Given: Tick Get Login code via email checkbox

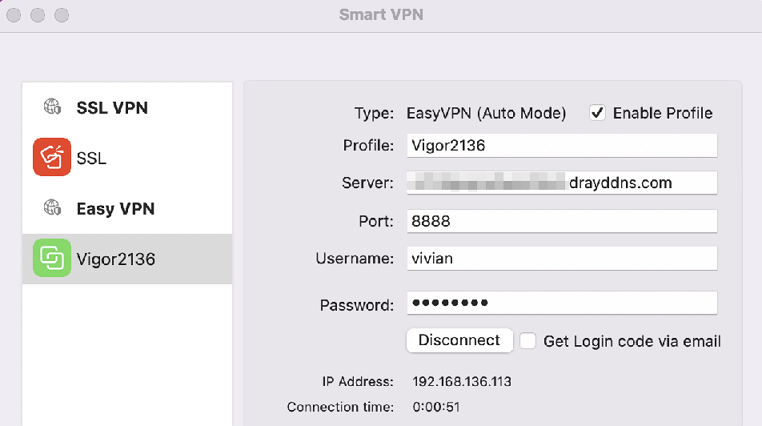Looking at the screenshot, I should click(528, 341).
